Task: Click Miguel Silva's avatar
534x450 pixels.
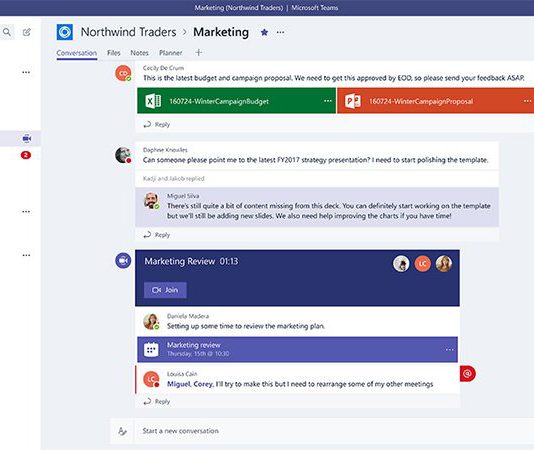Action: coord(152,201)
